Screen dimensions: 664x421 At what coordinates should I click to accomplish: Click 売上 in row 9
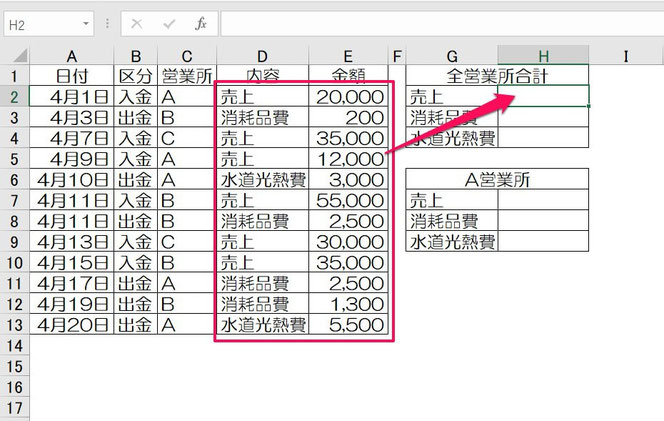click(263, 242)
